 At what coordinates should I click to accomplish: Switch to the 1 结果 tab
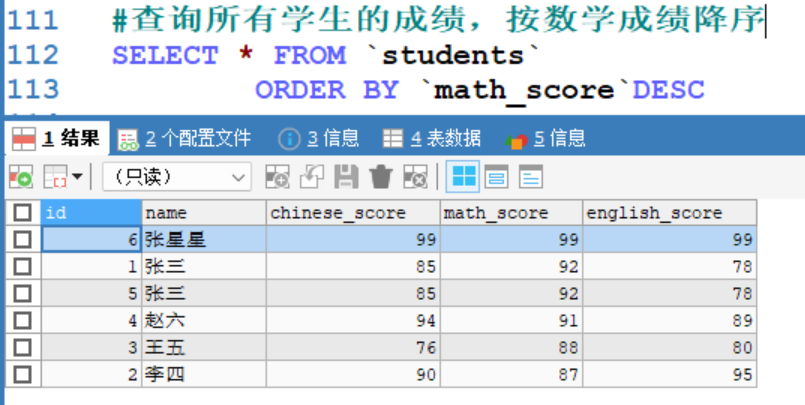point(56,139)
